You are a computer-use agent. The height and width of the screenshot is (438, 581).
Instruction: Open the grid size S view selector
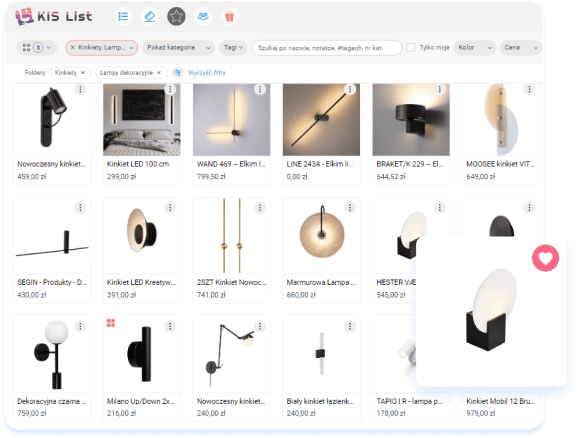[x=37, y=47]
